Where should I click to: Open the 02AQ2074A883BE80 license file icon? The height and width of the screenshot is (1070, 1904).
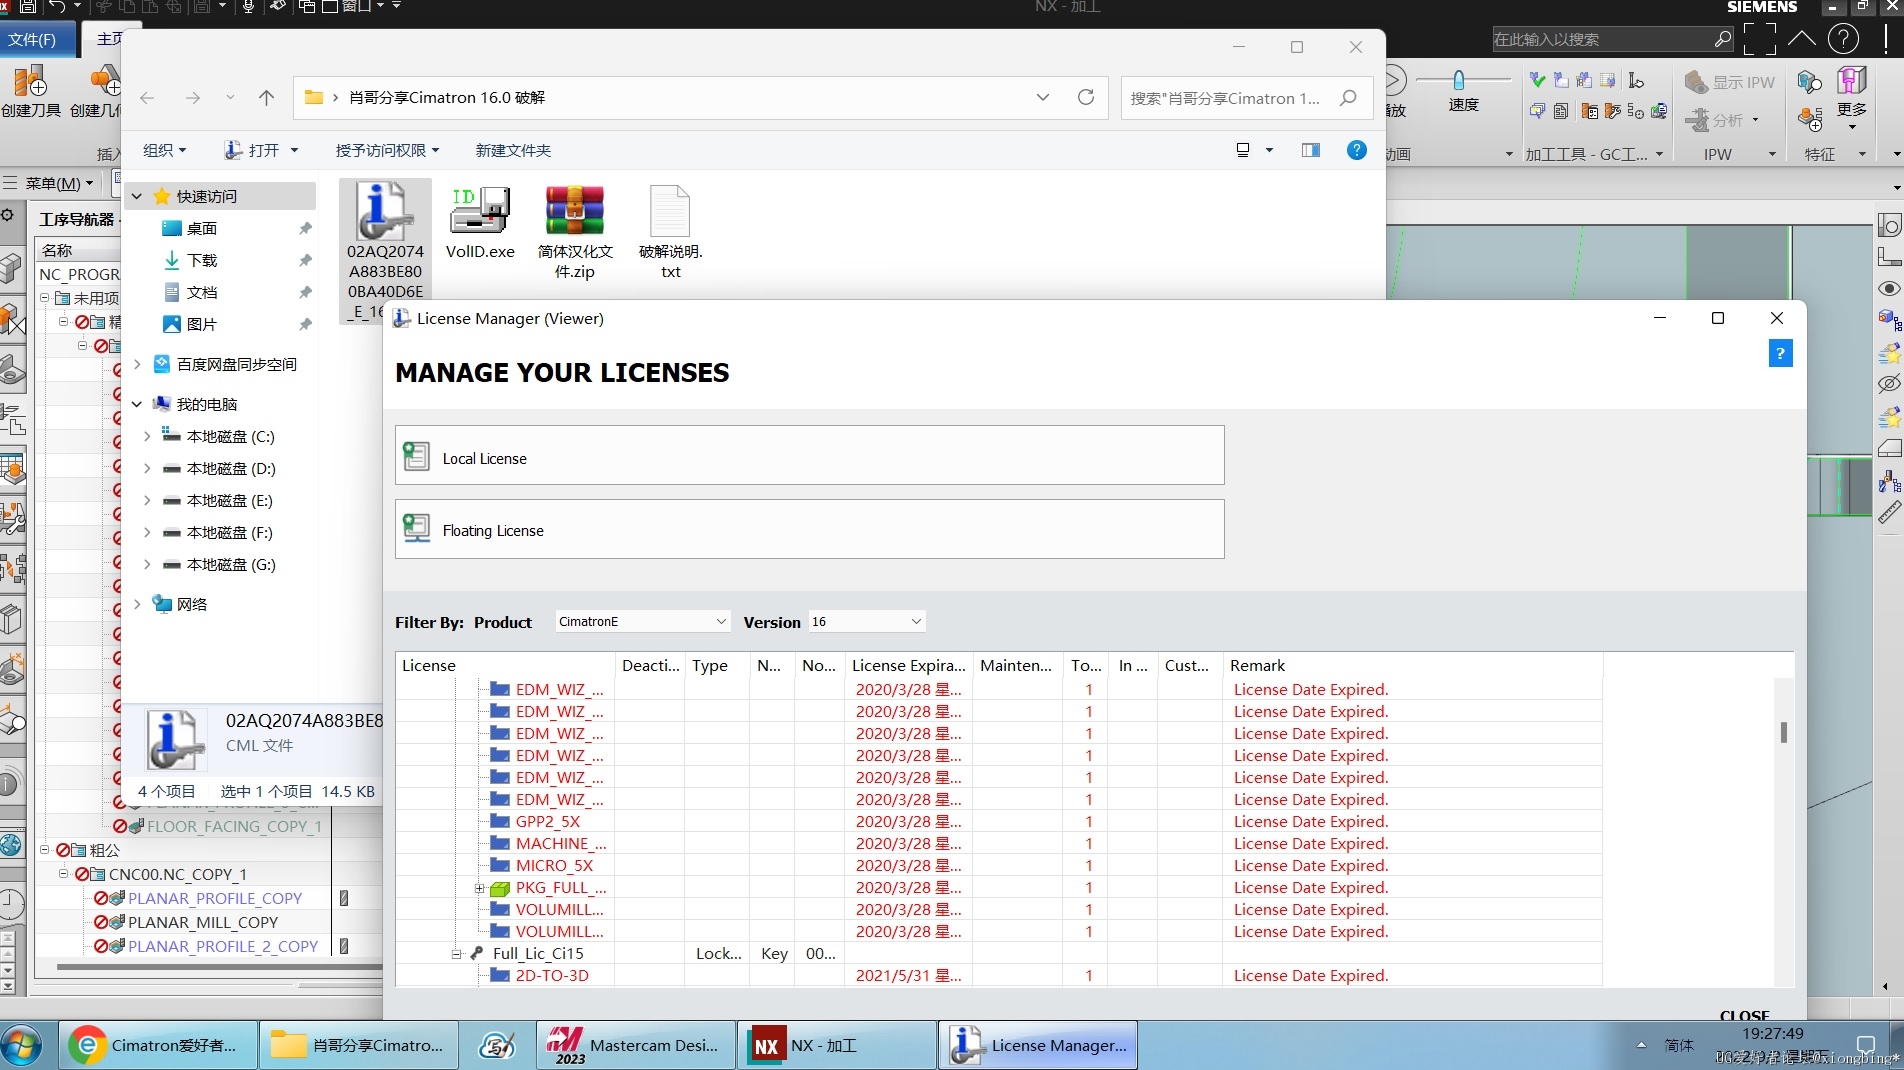(384, 212)
